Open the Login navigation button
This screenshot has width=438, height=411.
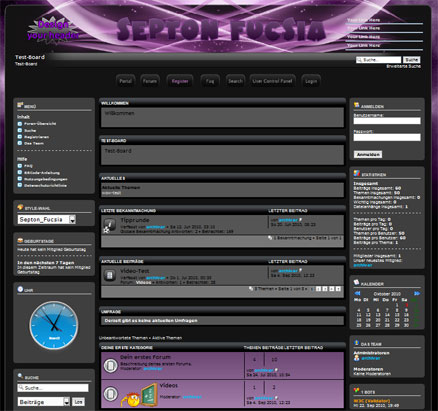click(311, 81)
